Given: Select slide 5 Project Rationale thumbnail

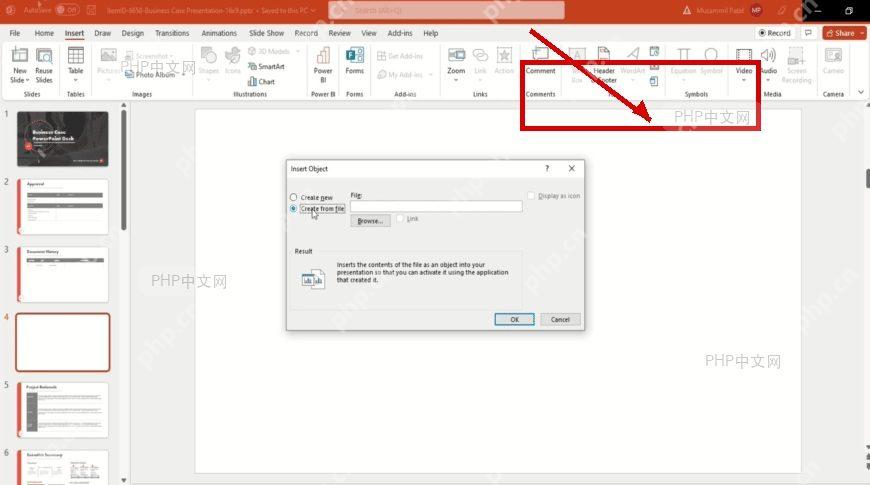Looking at the screenshot, I should coord(63,410).
